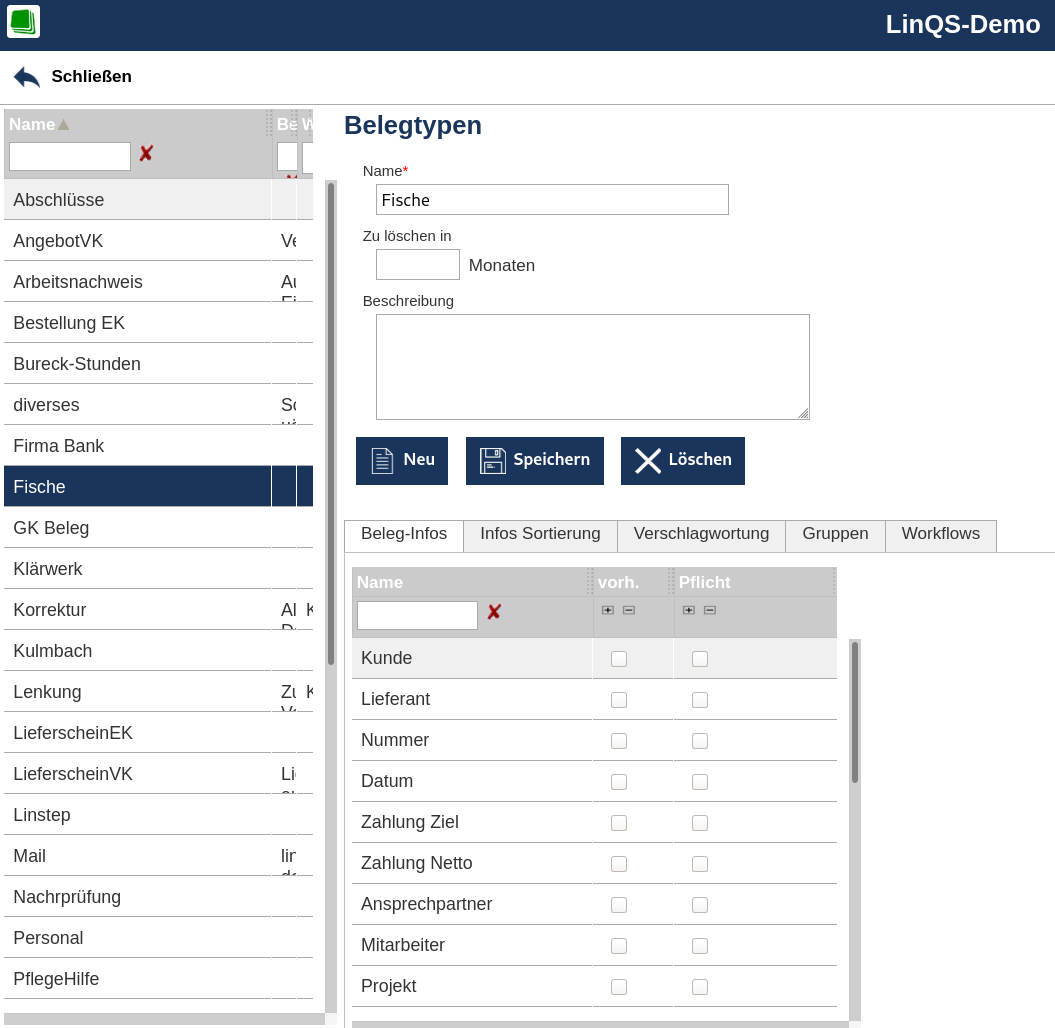Click the Schließen back arrow icon

click(x=27, y=77)
